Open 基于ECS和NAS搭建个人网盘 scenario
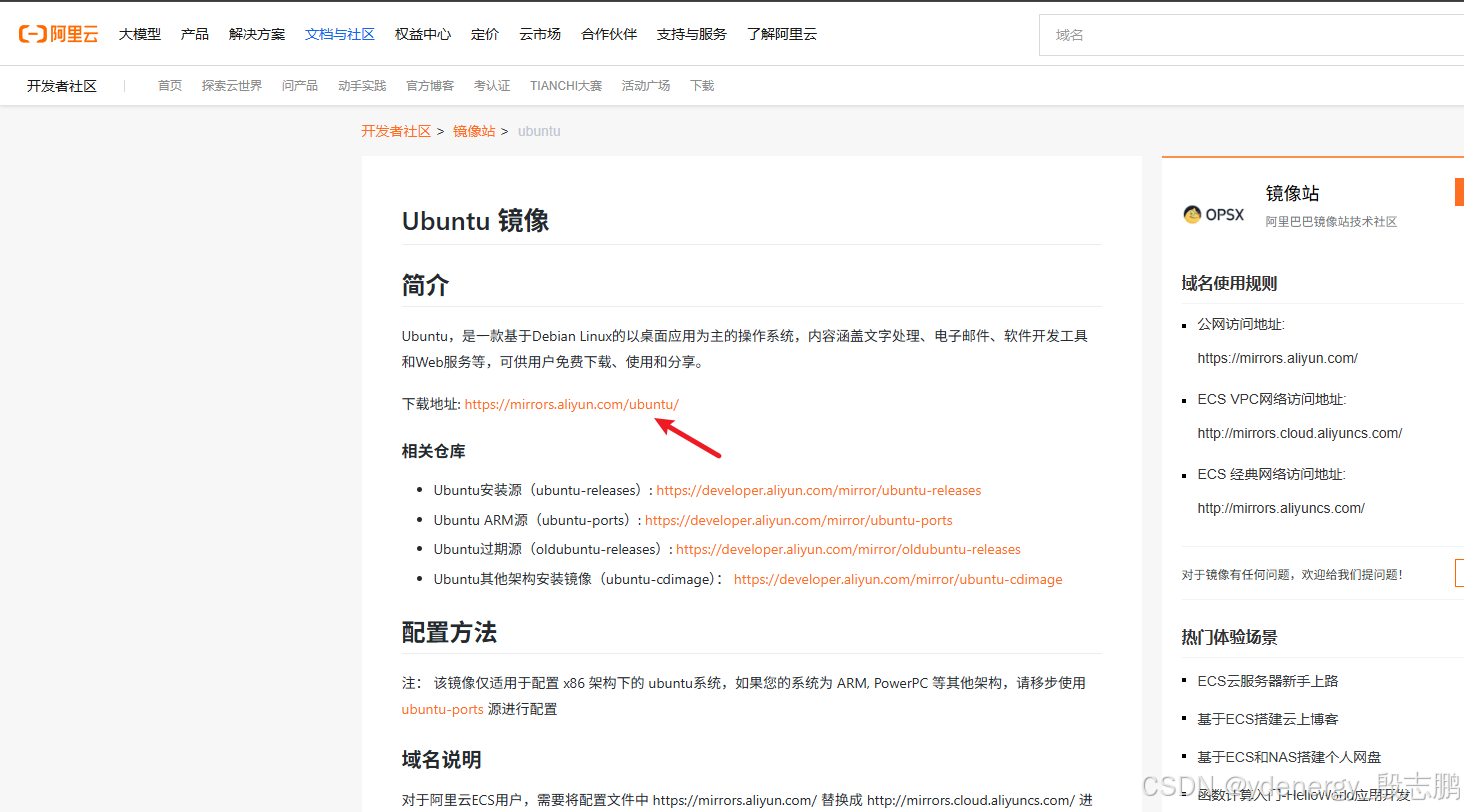This screenshot has width=1464, height=812. tap(1290, 757)
